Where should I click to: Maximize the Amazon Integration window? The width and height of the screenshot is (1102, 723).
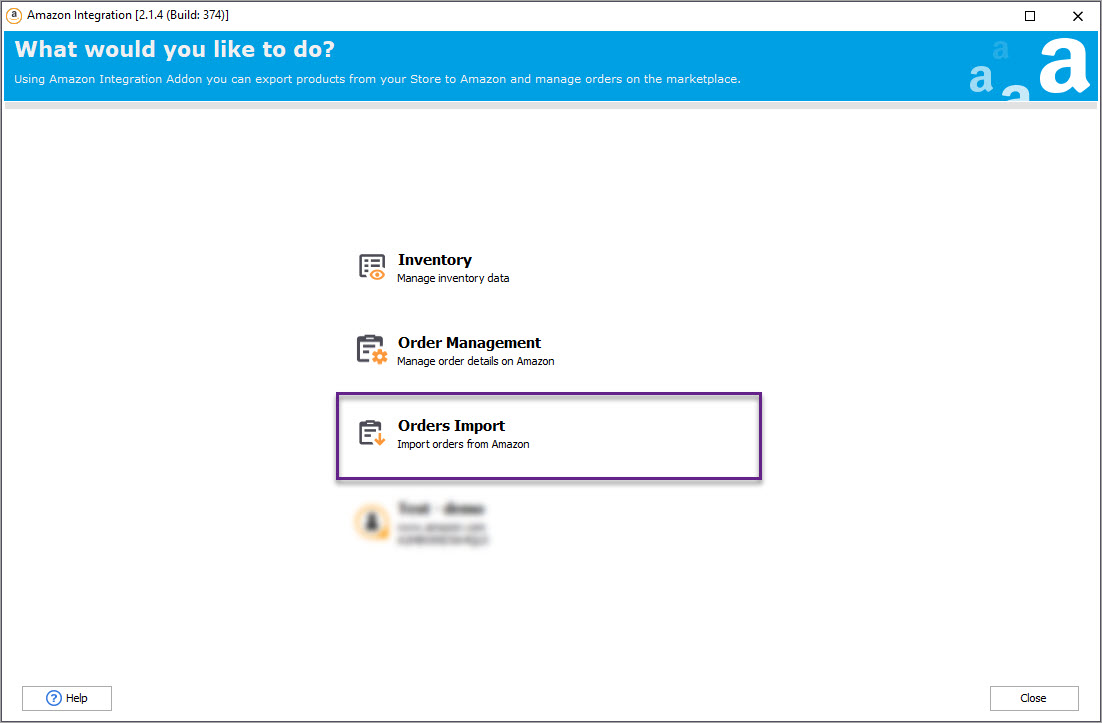[1030, 16]
